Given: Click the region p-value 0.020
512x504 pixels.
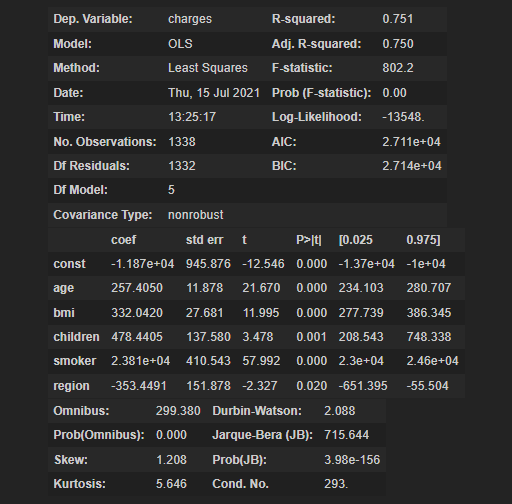Looking at the screenshot, I should (x=311, y=386).
